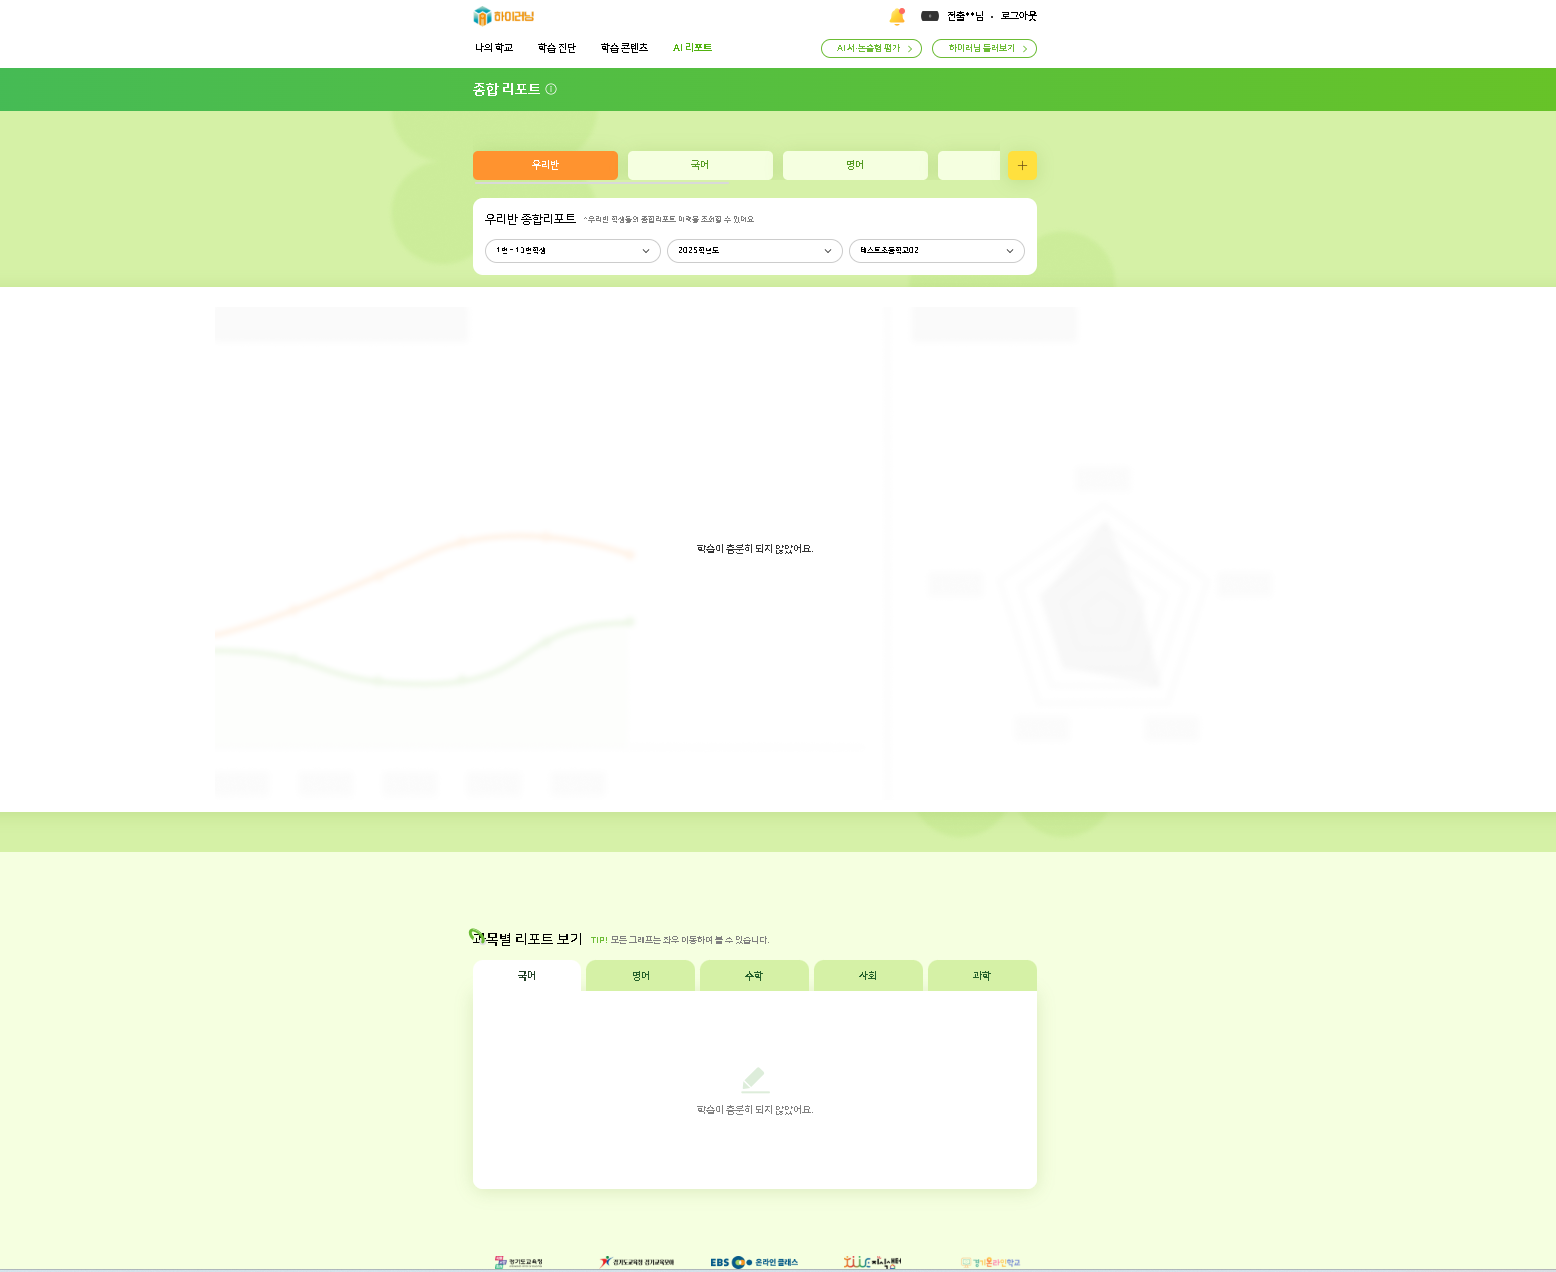The height and width of the screenshot is (1272, 1556).
Task: Expand the 테스트초등학교02 school dropdown
Action: click(936, 251)
